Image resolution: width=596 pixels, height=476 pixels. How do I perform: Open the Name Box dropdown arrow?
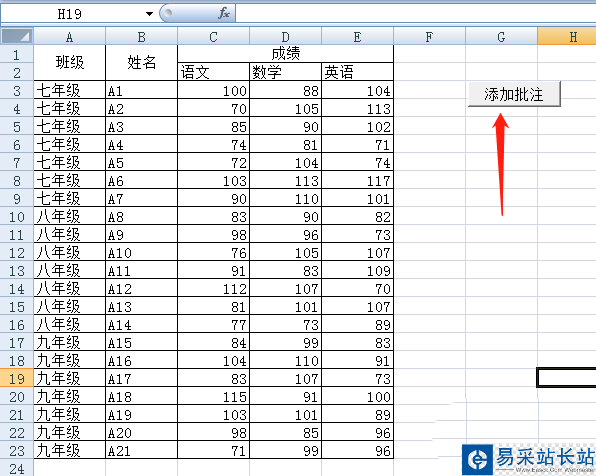point(149,14)
